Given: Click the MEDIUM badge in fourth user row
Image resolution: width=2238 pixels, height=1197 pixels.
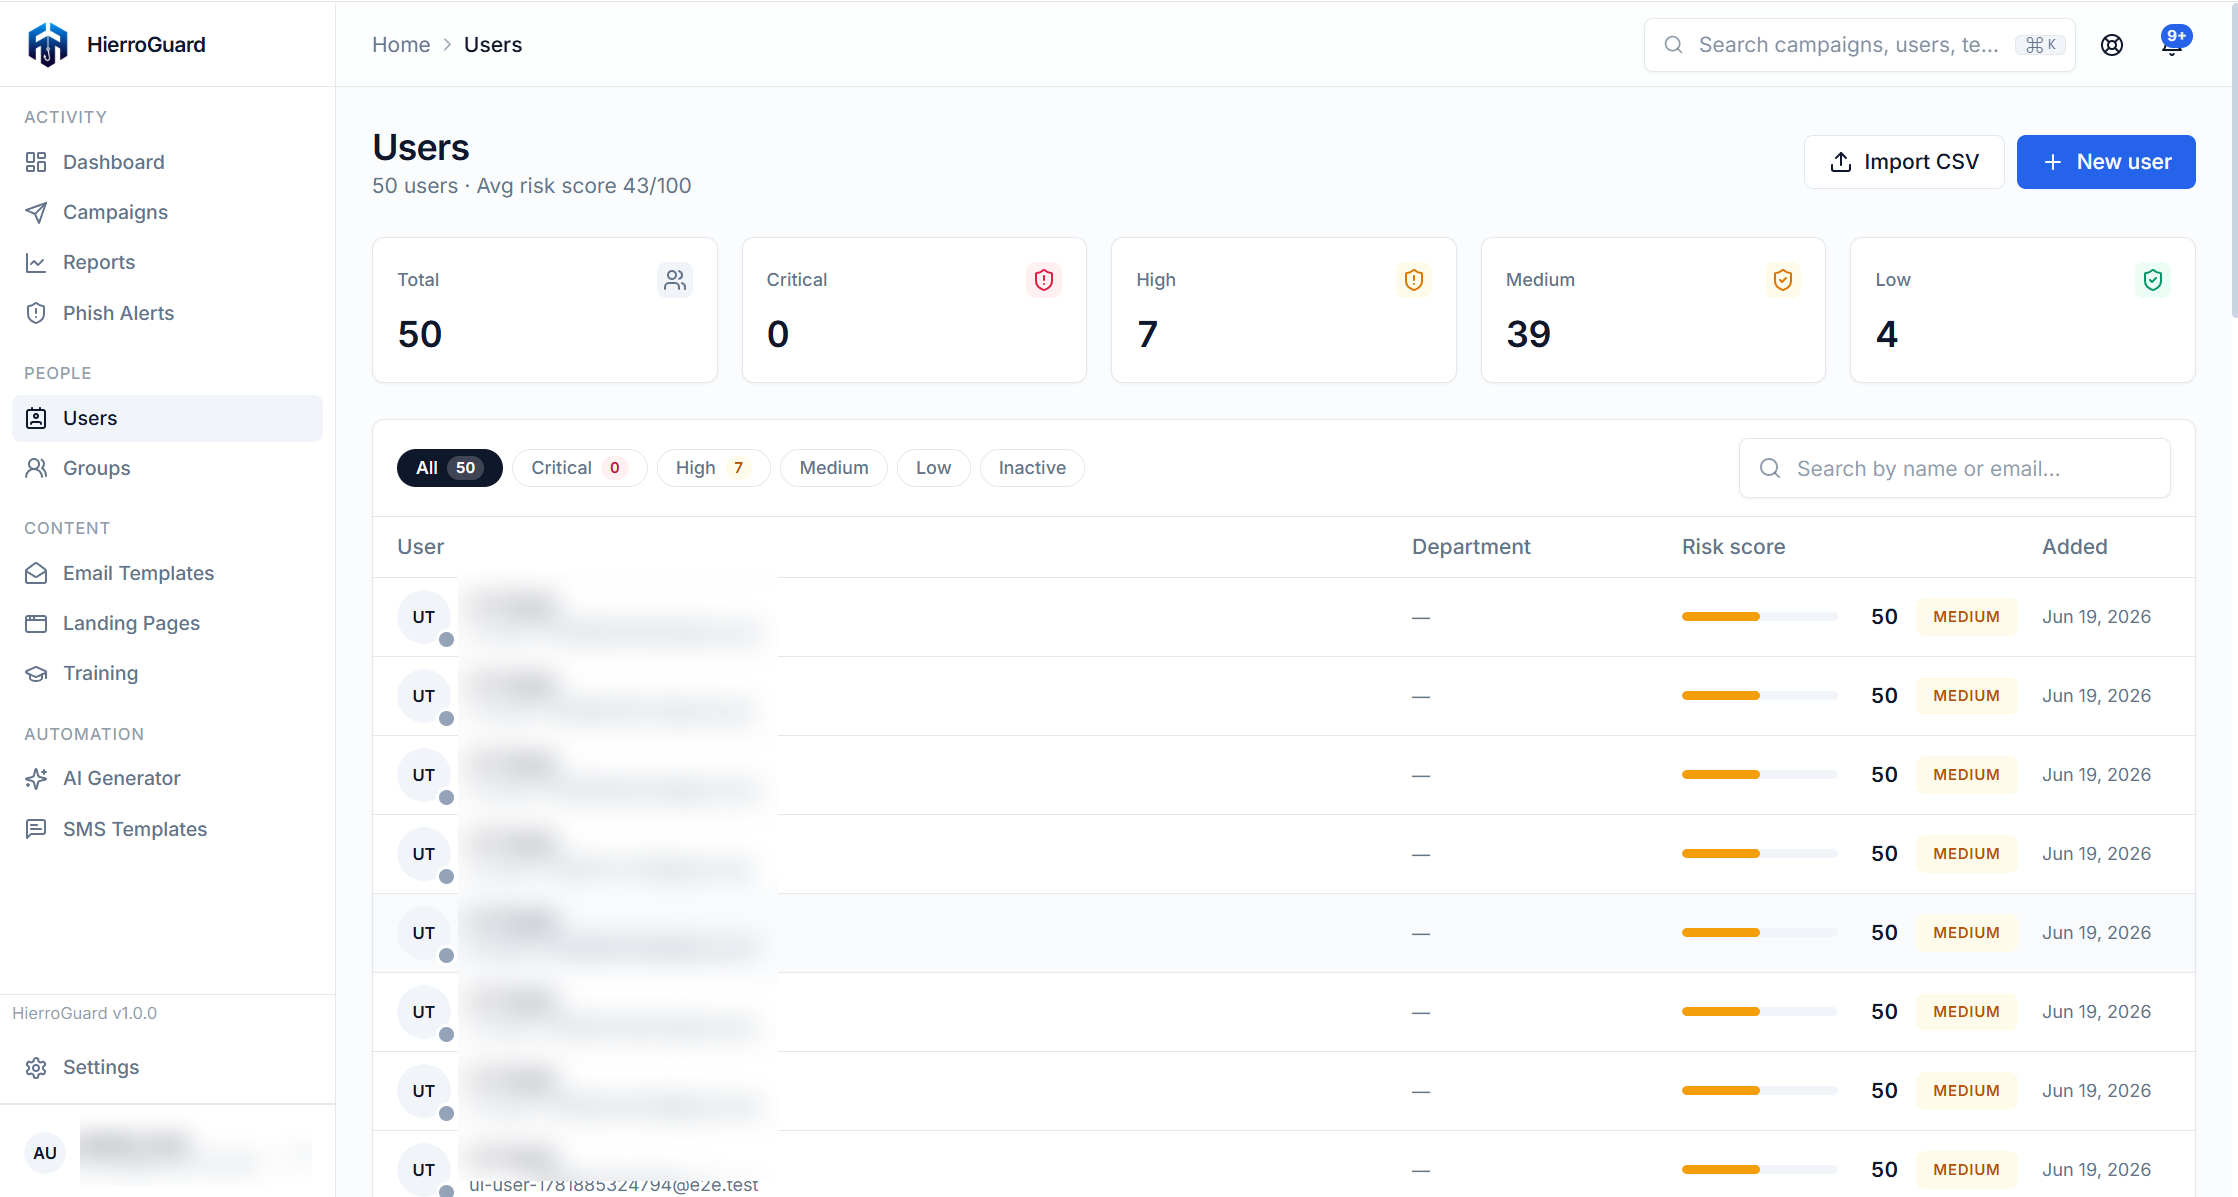Looking at the screenshot, I should point(1966,854).
